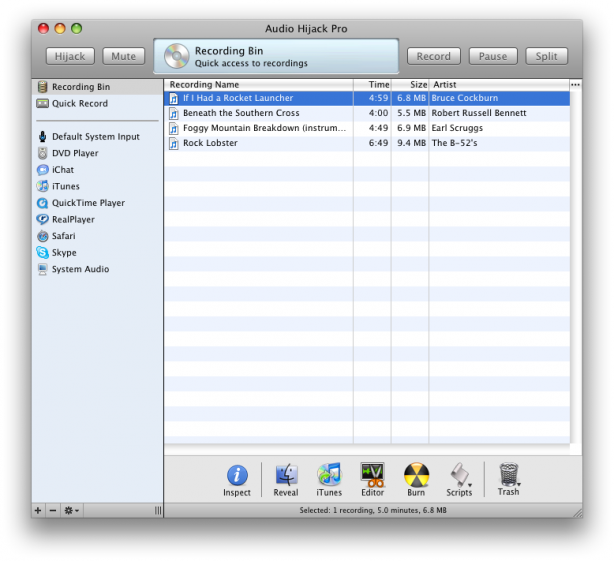Select Skype in the sidebar
The image size is (614, 561).
tap(97, 253)
